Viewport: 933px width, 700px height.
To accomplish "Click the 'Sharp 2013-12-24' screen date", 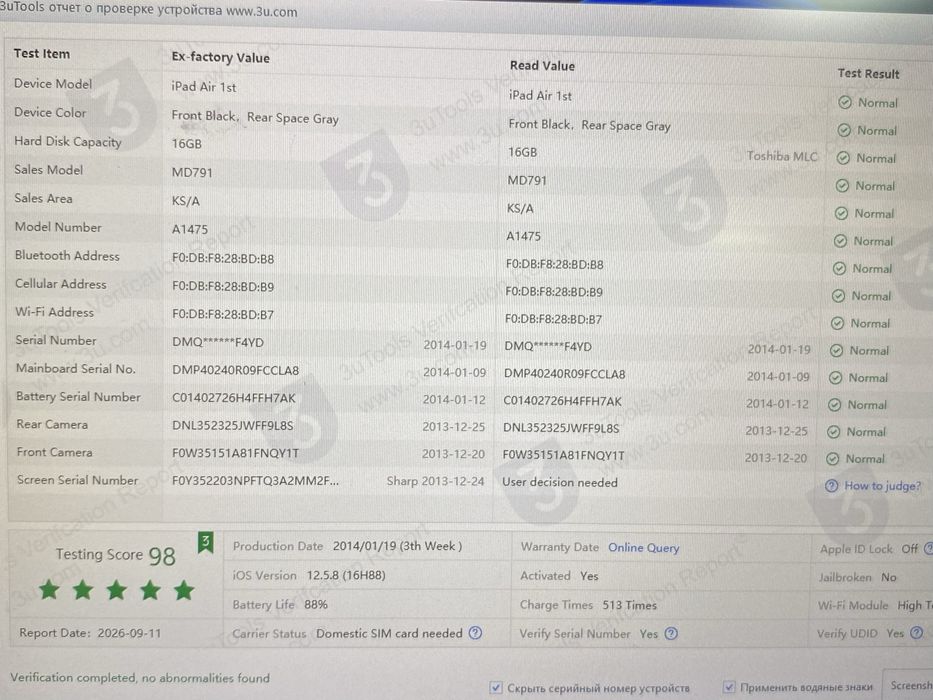I will (436, 481).
